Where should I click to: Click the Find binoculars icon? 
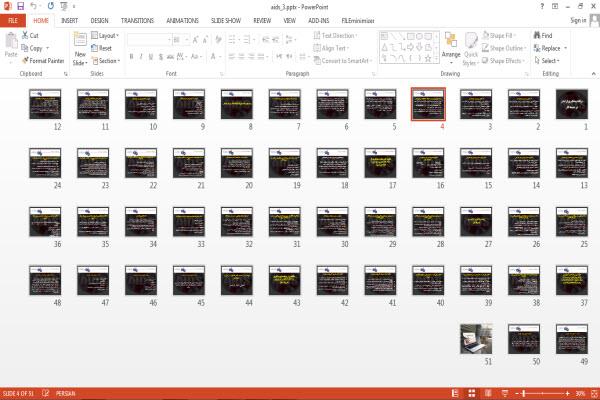[x=537, y=35]
